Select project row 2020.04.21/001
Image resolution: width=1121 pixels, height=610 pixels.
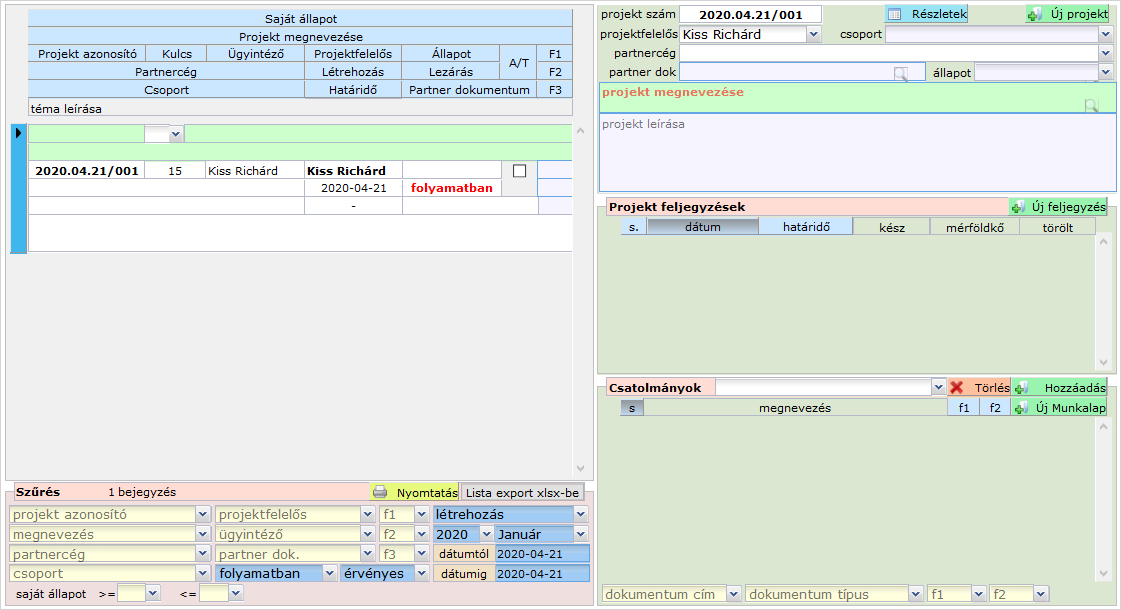click(86, 171)
